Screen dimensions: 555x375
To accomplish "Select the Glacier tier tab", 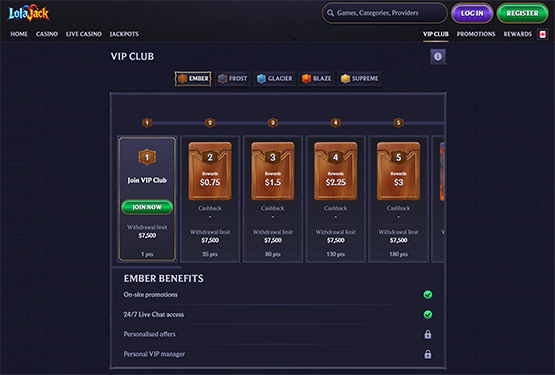I will coord(275,79).
